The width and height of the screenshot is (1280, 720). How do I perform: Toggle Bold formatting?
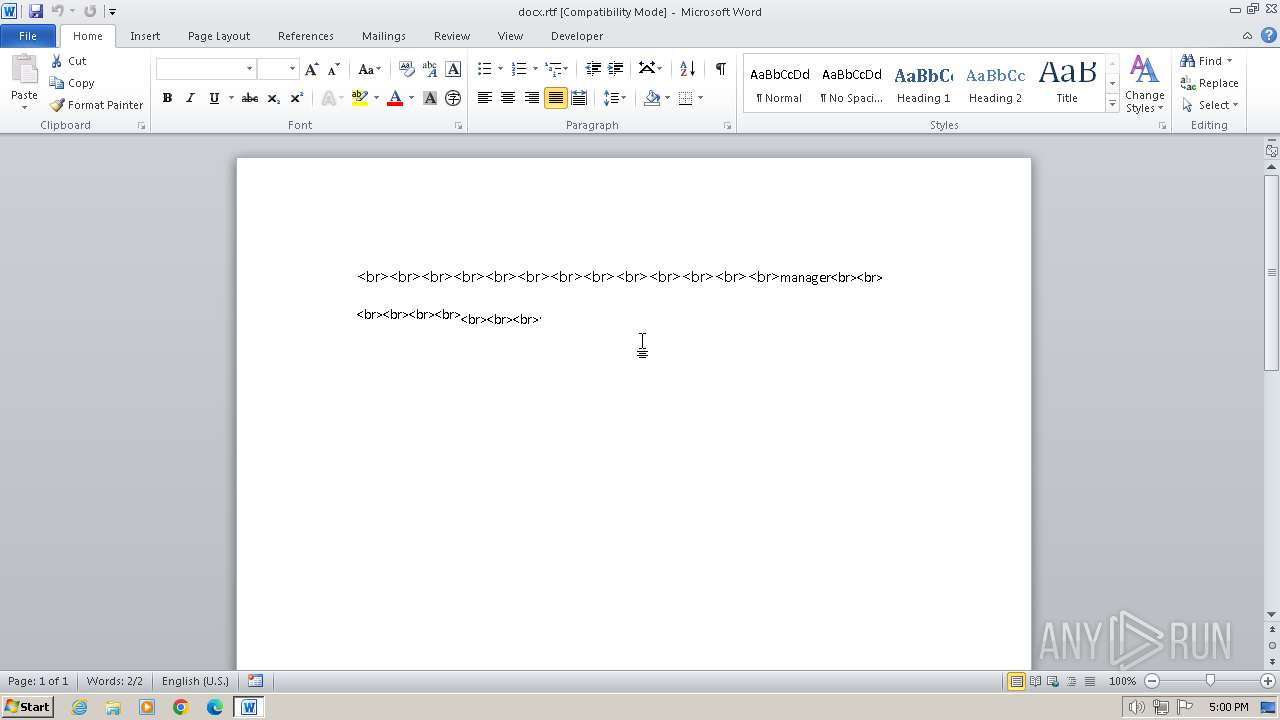tap(167, 98)
